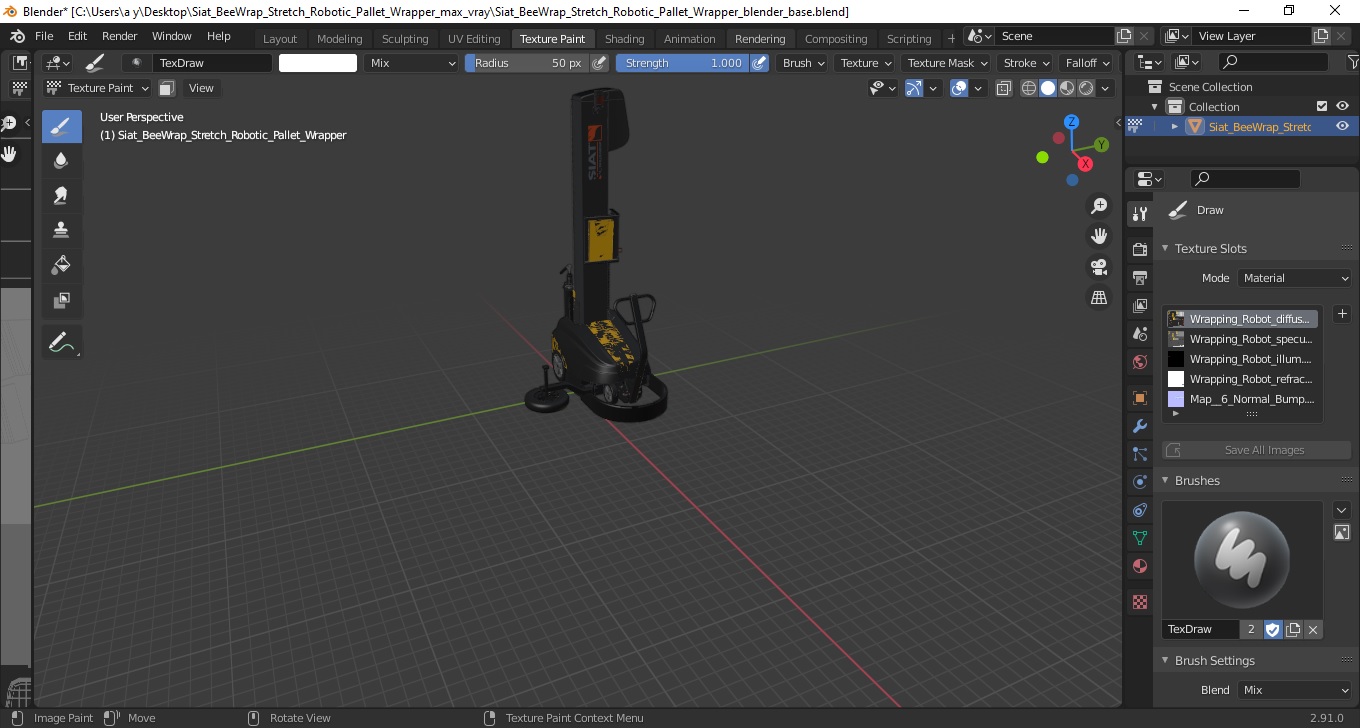The width and height of the screenshot is (1360, 728).
Task: Open Texture properties tab icon
Action: coord(1139,602)
